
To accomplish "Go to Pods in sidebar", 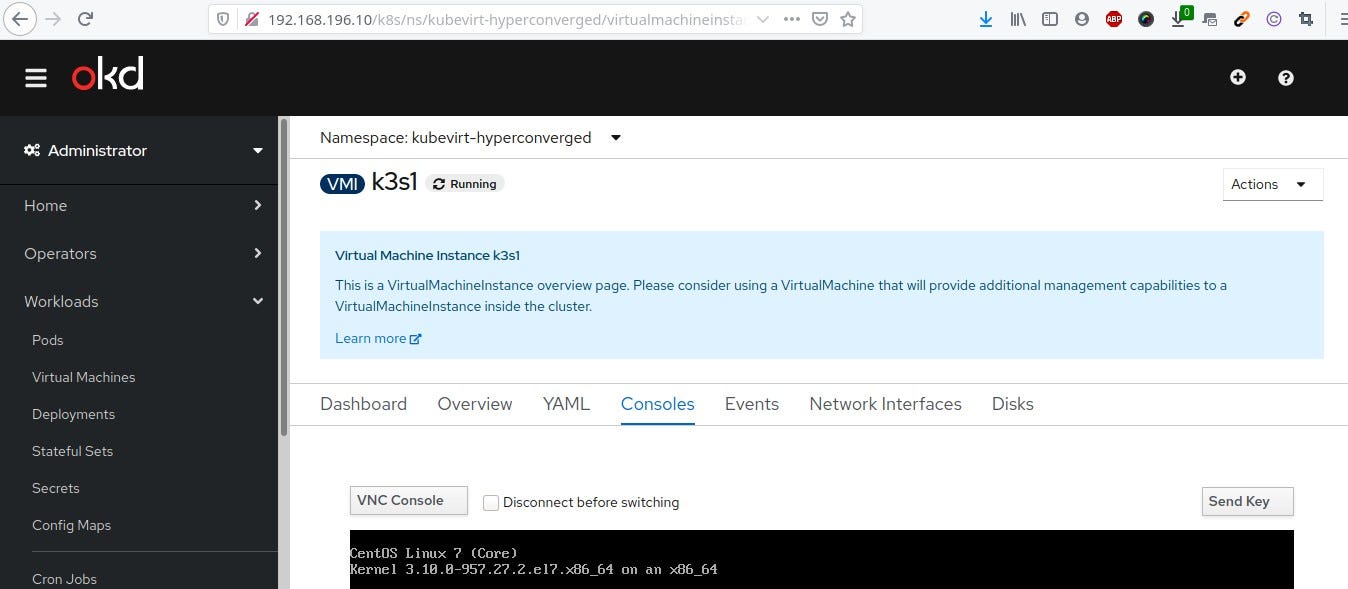I will pyautogui.click(x=48, y=340).
